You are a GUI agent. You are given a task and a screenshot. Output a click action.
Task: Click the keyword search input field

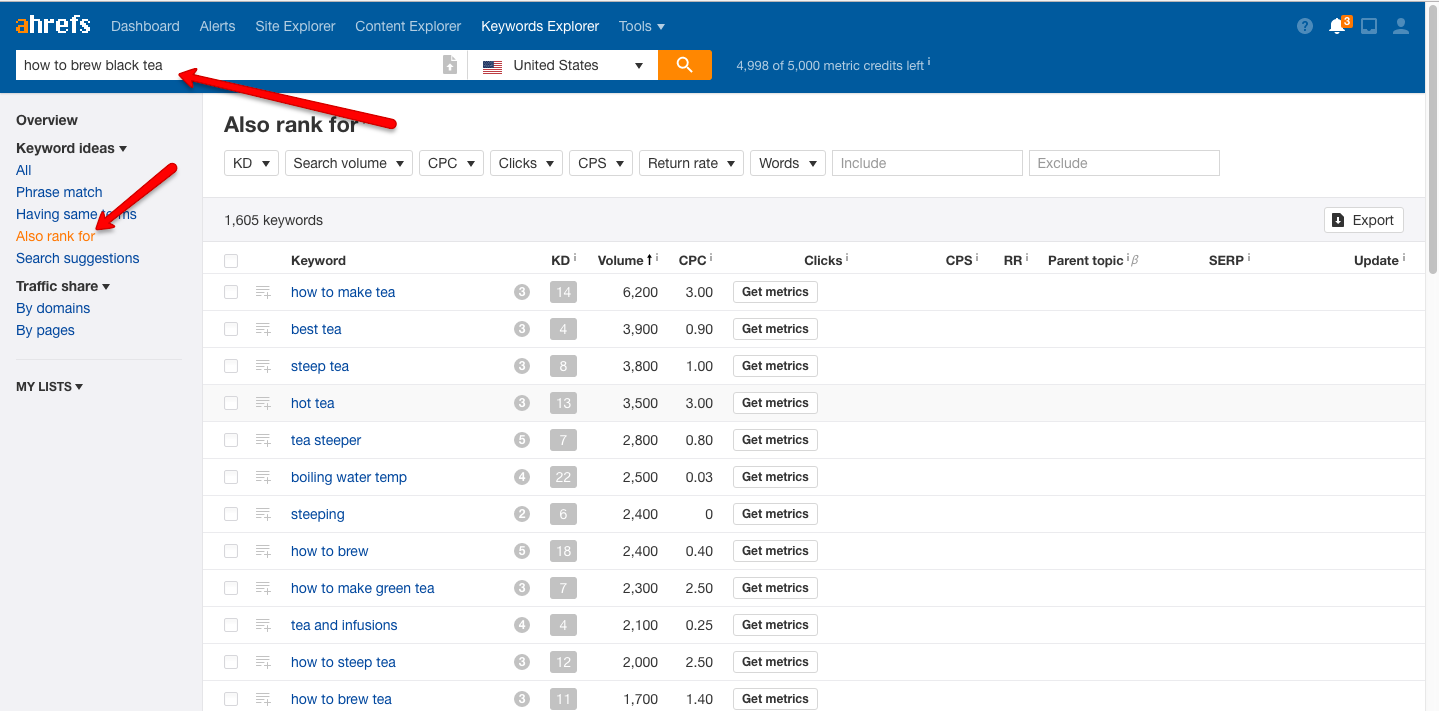tap(228, 65)
